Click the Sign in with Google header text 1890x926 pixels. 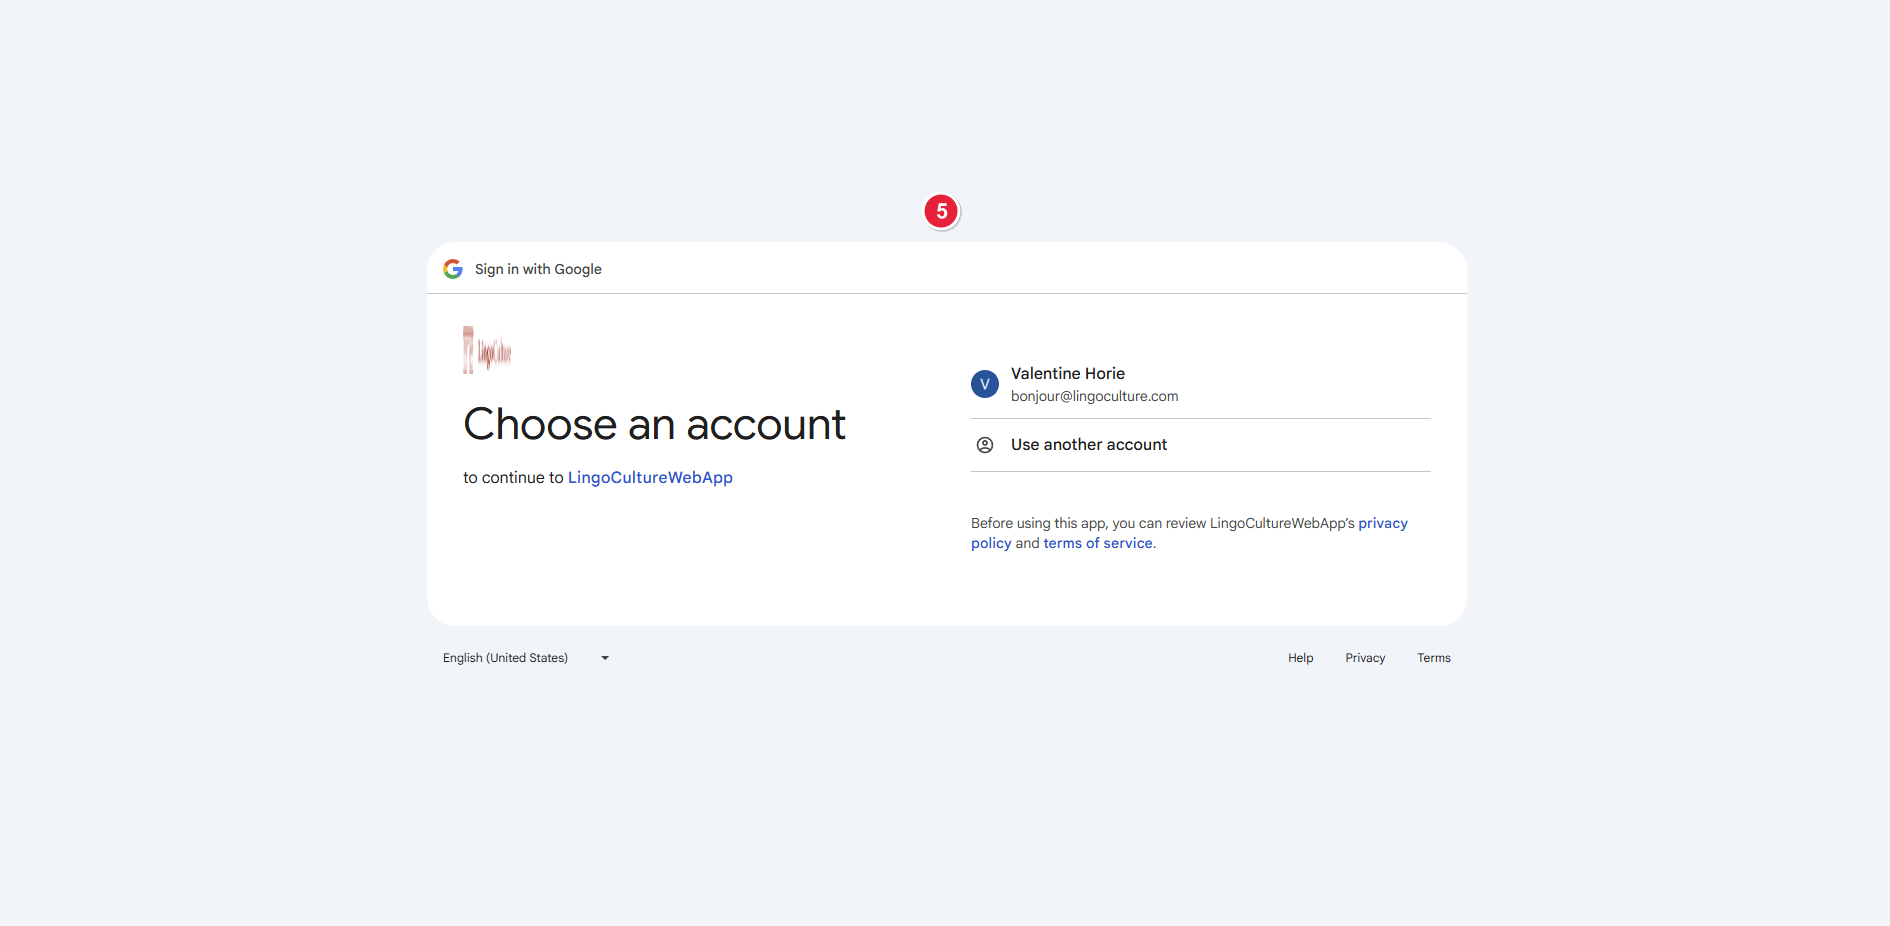pos(538,269)
